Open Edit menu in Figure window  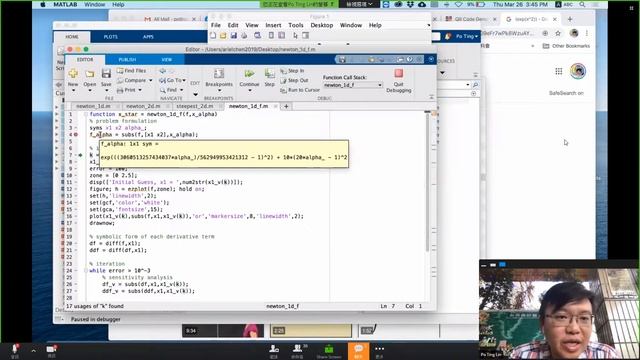(x=233, y=25)
